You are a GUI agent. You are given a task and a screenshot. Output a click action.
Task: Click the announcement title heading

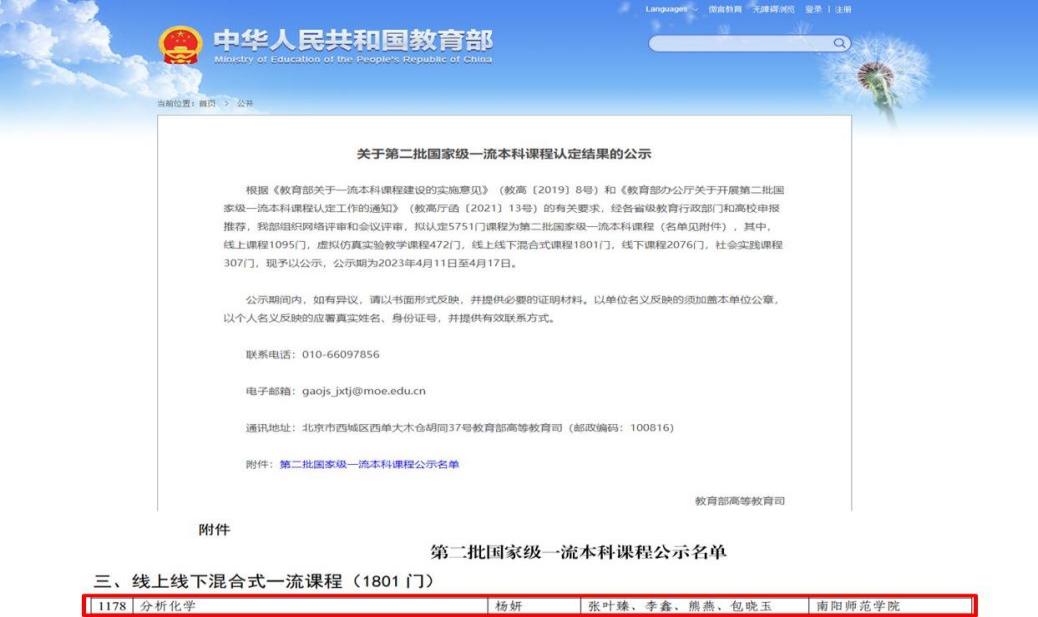pyautogui.click(x=504, y=154)
